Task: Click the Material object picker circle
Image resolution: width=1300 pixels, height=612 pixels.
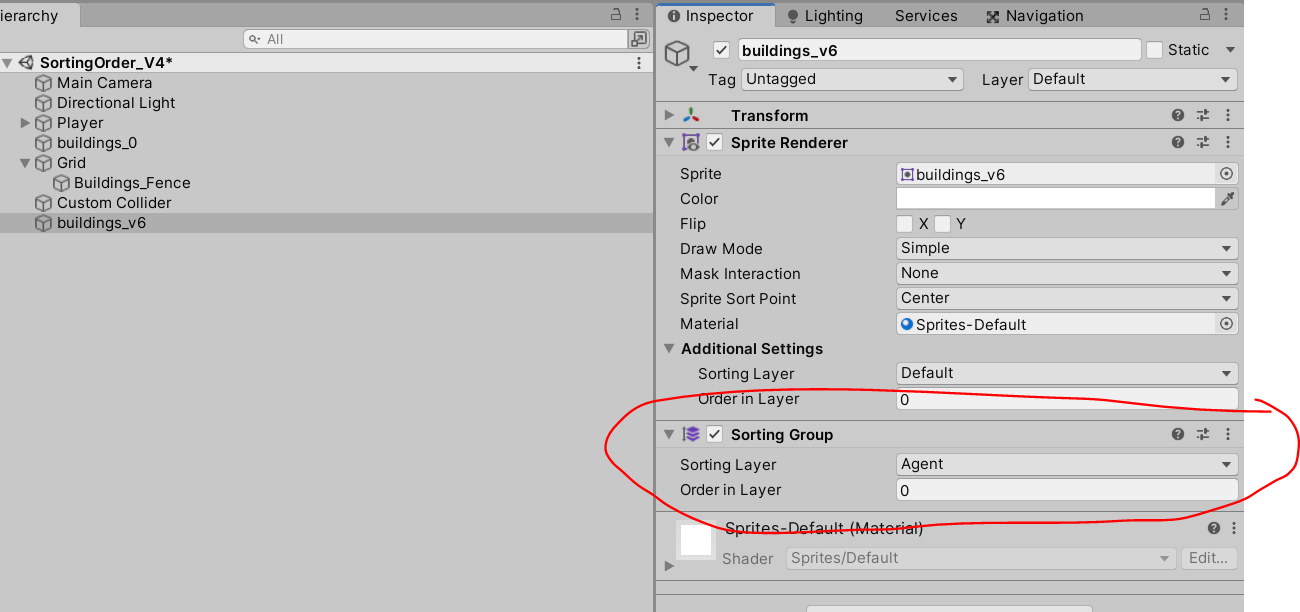Action: point(1227,324)
